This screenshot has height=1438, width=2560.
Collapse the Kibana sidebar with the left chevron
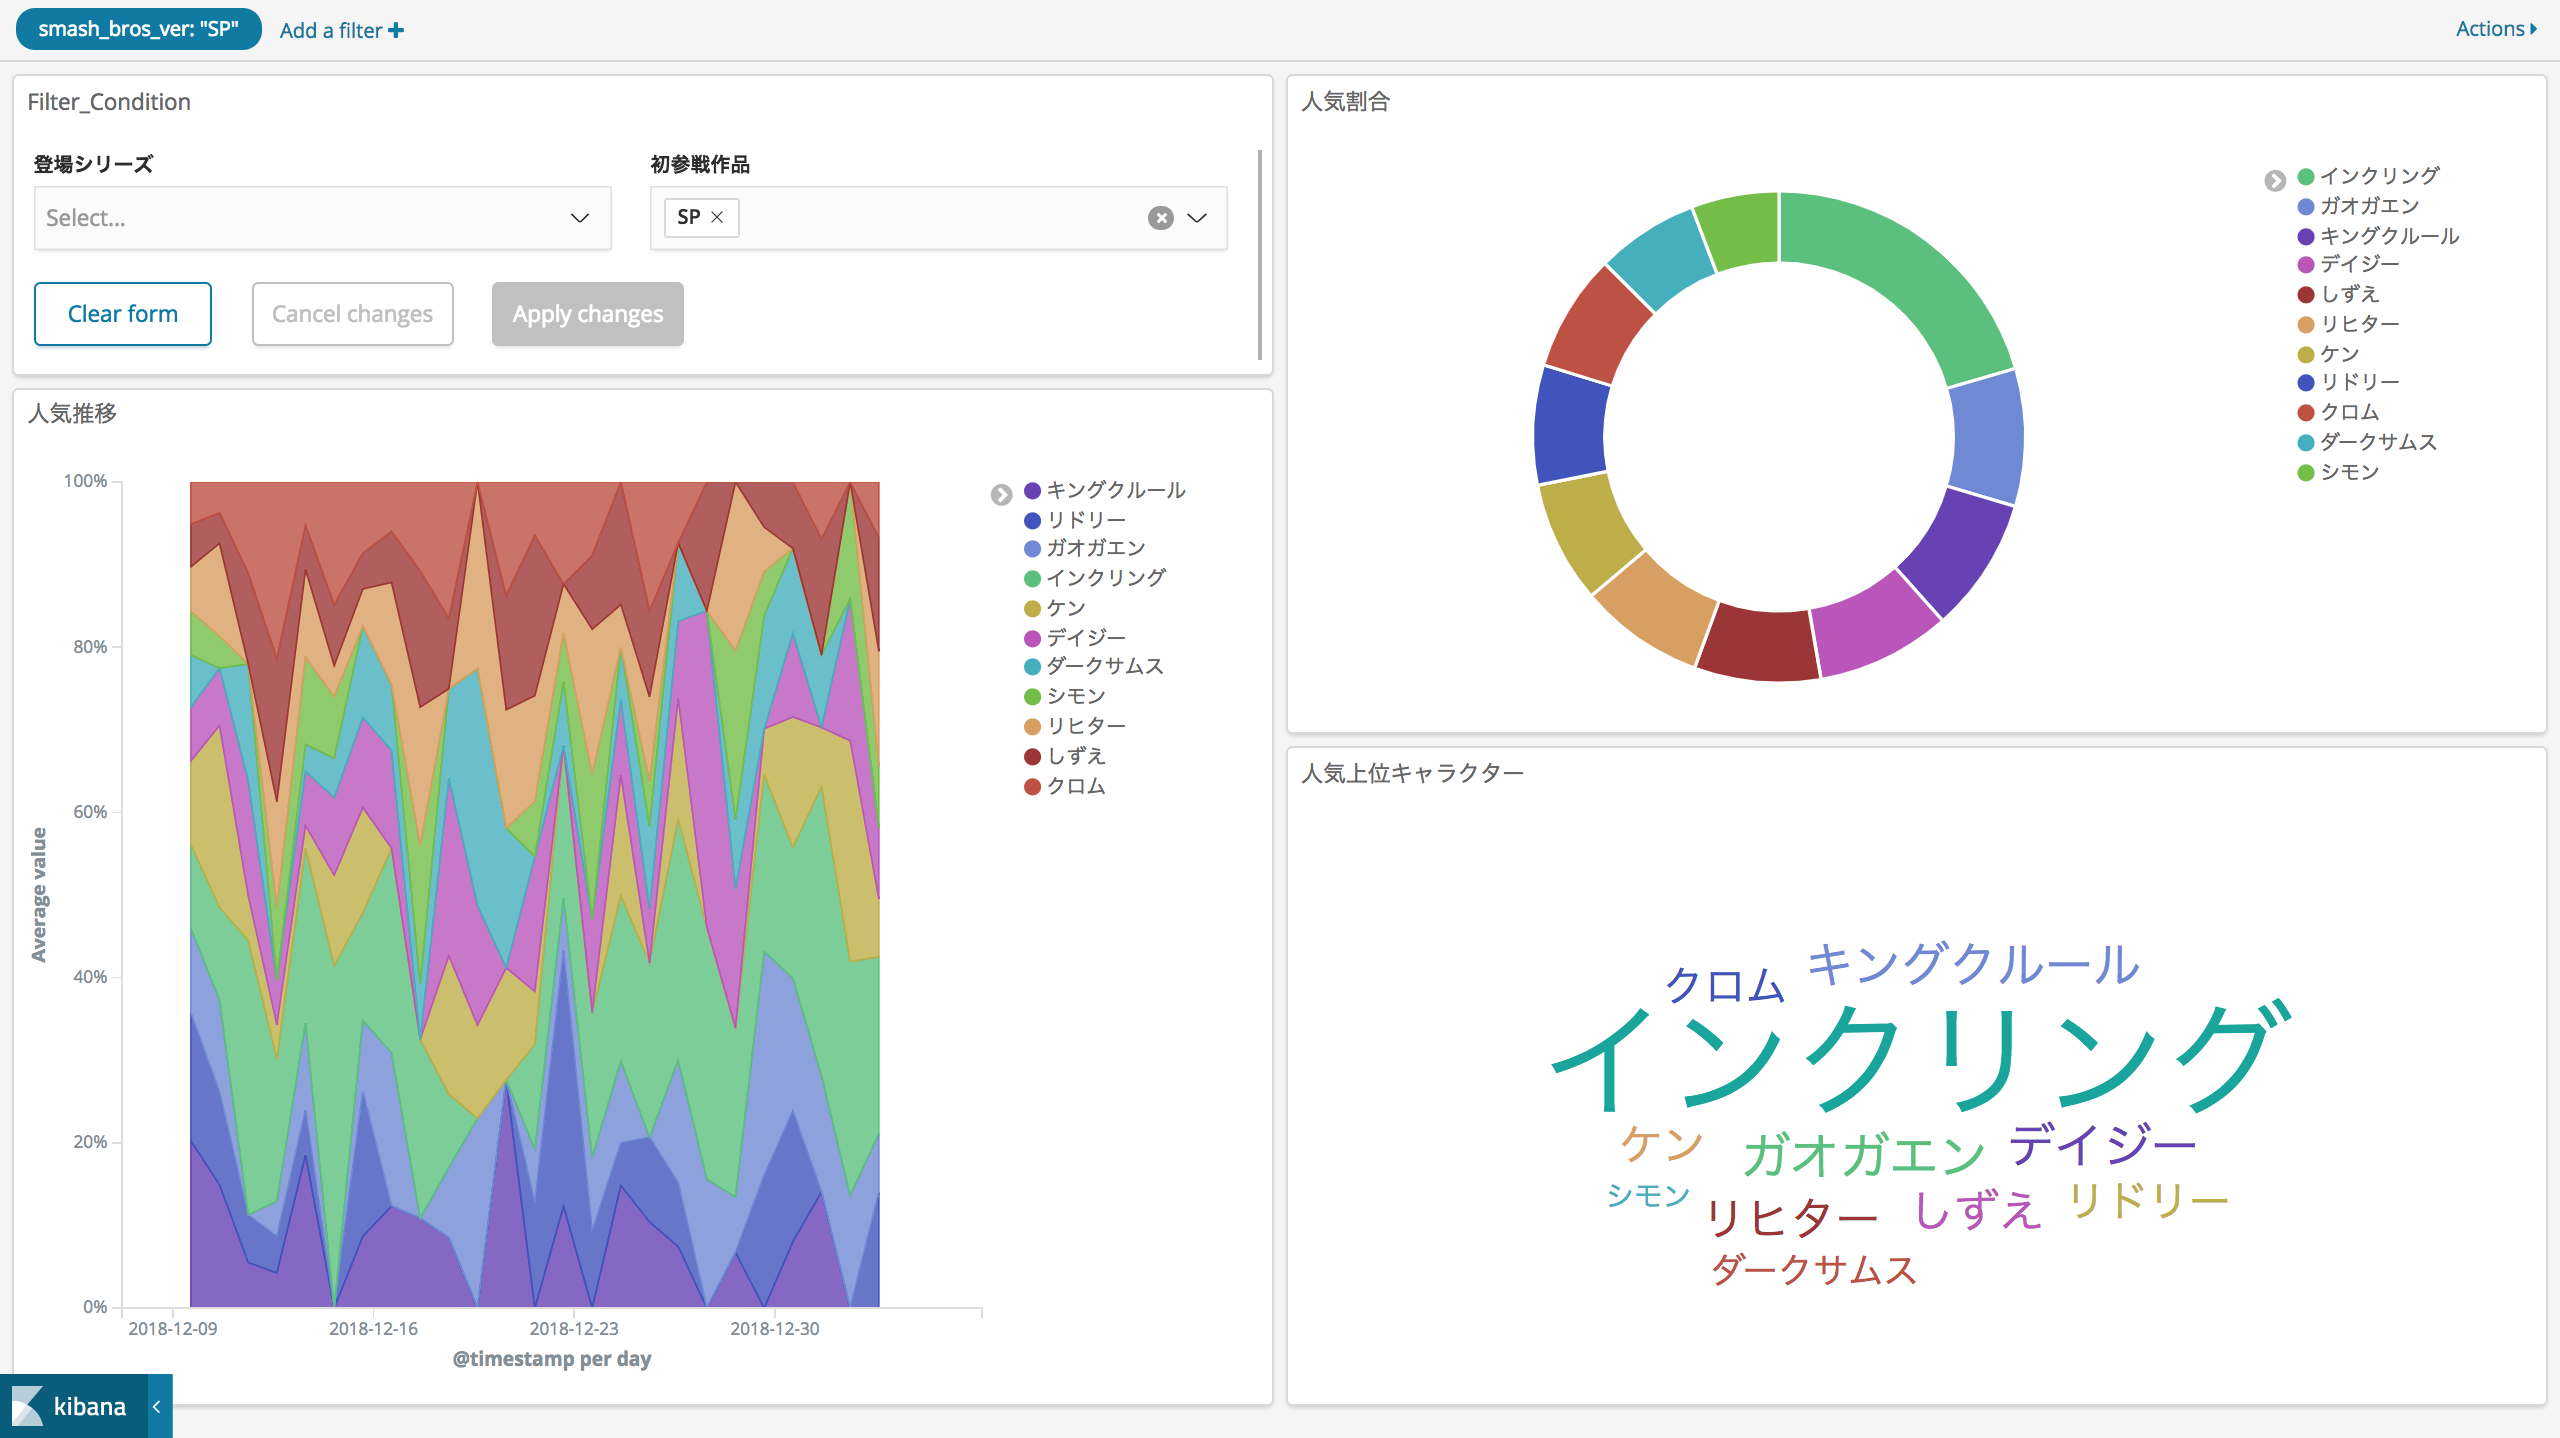coord(156,1406)
